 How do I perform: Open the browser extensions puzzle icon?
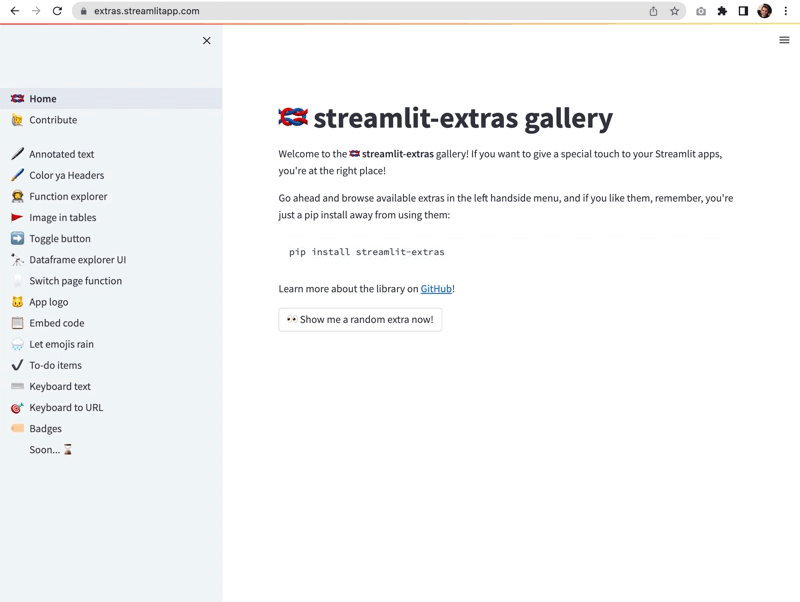tap(722, 11)
